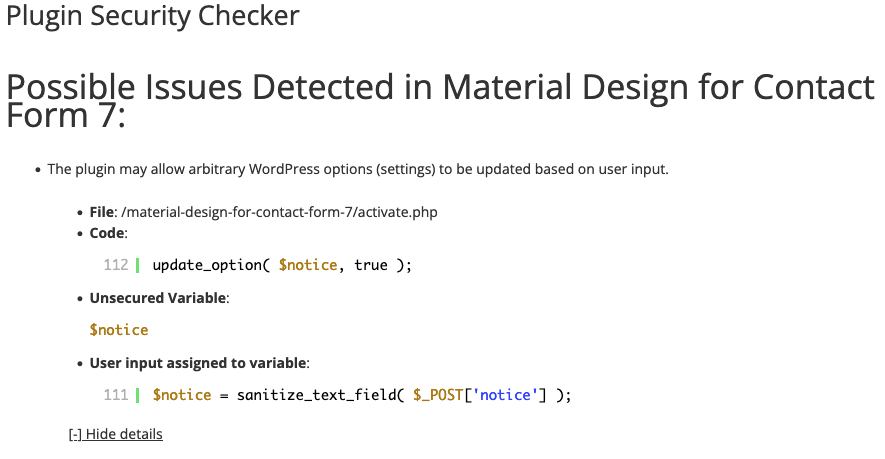The width and height of the screenshot is (885, 459).
Task: Click the sanitize_text_field code line 111
Action: click(x=362, y=395)
